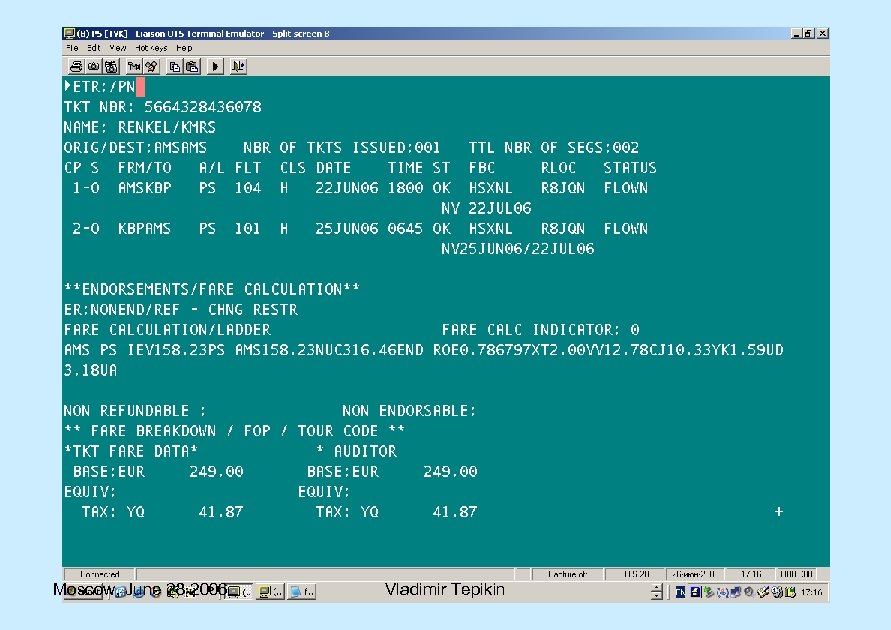Screen dimensions: 891x630
Task: Click the Copy toolbar icon
Action: click(x=174, y=66)
